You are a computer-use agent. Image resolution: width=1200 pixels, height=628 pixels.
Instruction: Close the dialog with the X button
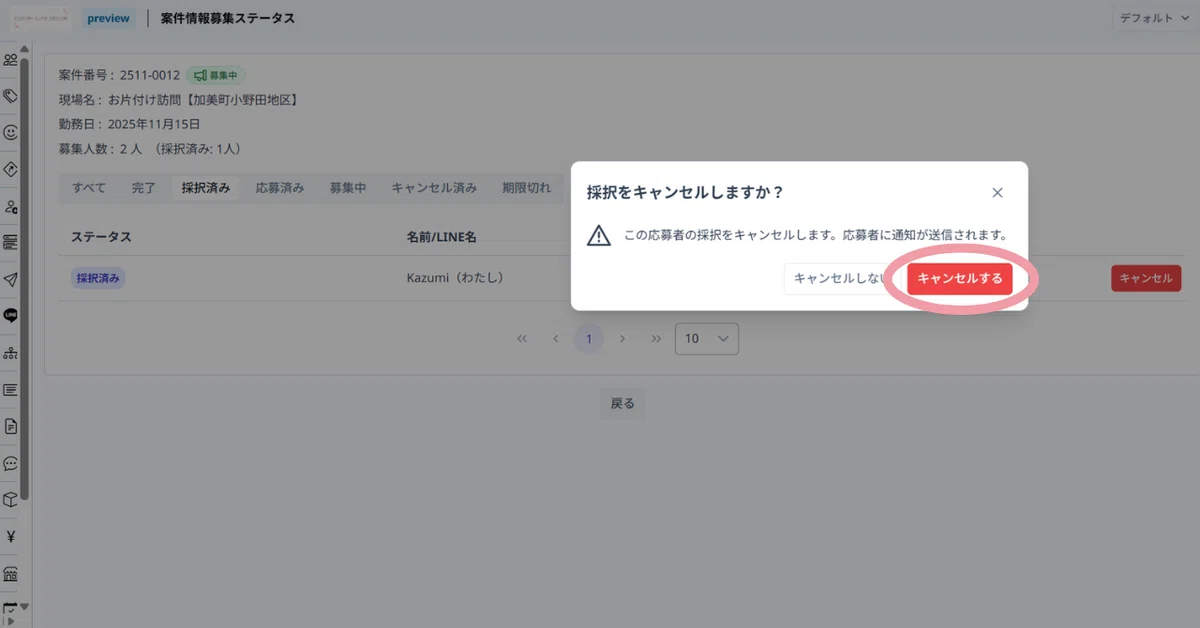point(997,192)
